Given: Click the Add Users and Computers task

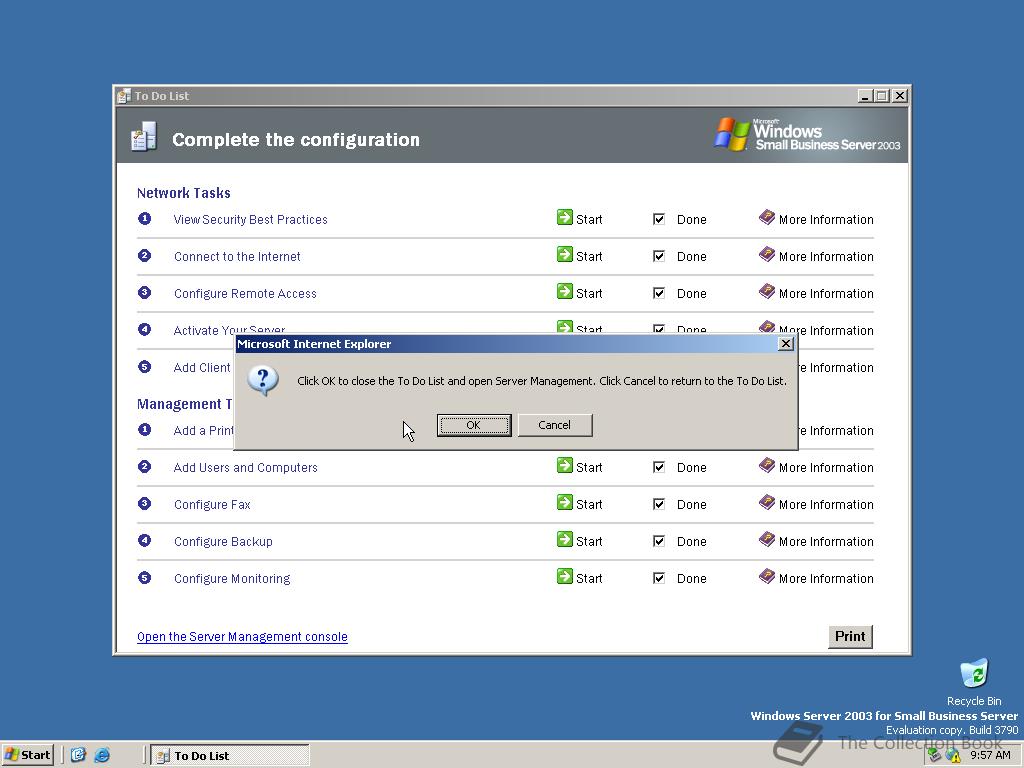Looking at the screenshot, I should coord(246,468).
